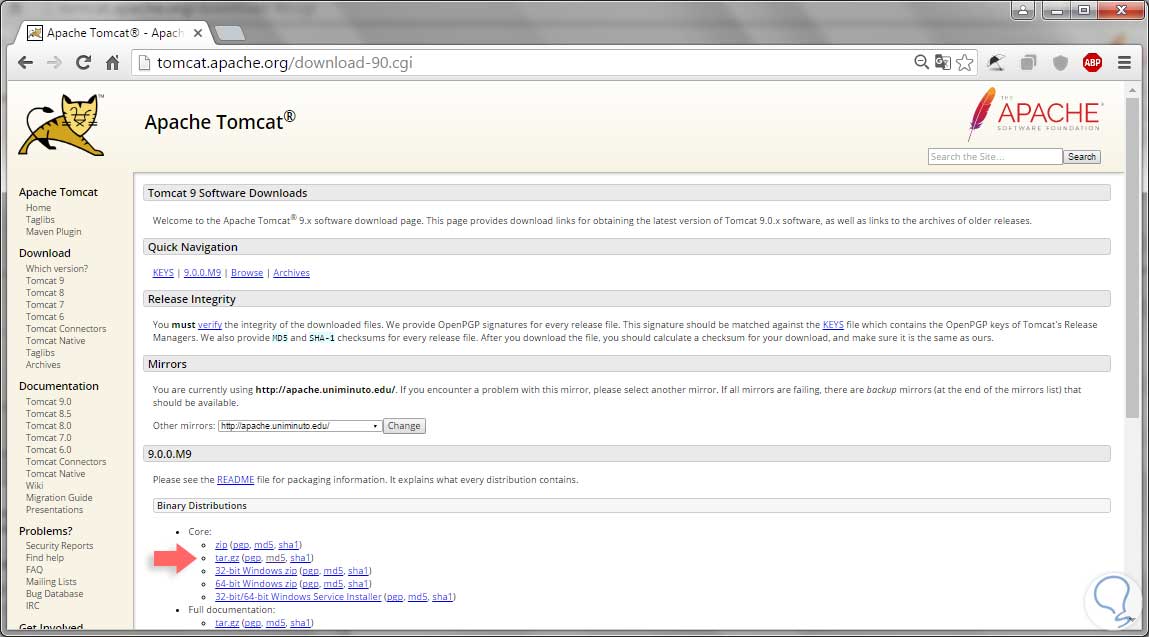Download the 32-bit Windows zip
The width and height of the screenshot is (1149, 637).
pyautogui.click(x=256, y=571)
